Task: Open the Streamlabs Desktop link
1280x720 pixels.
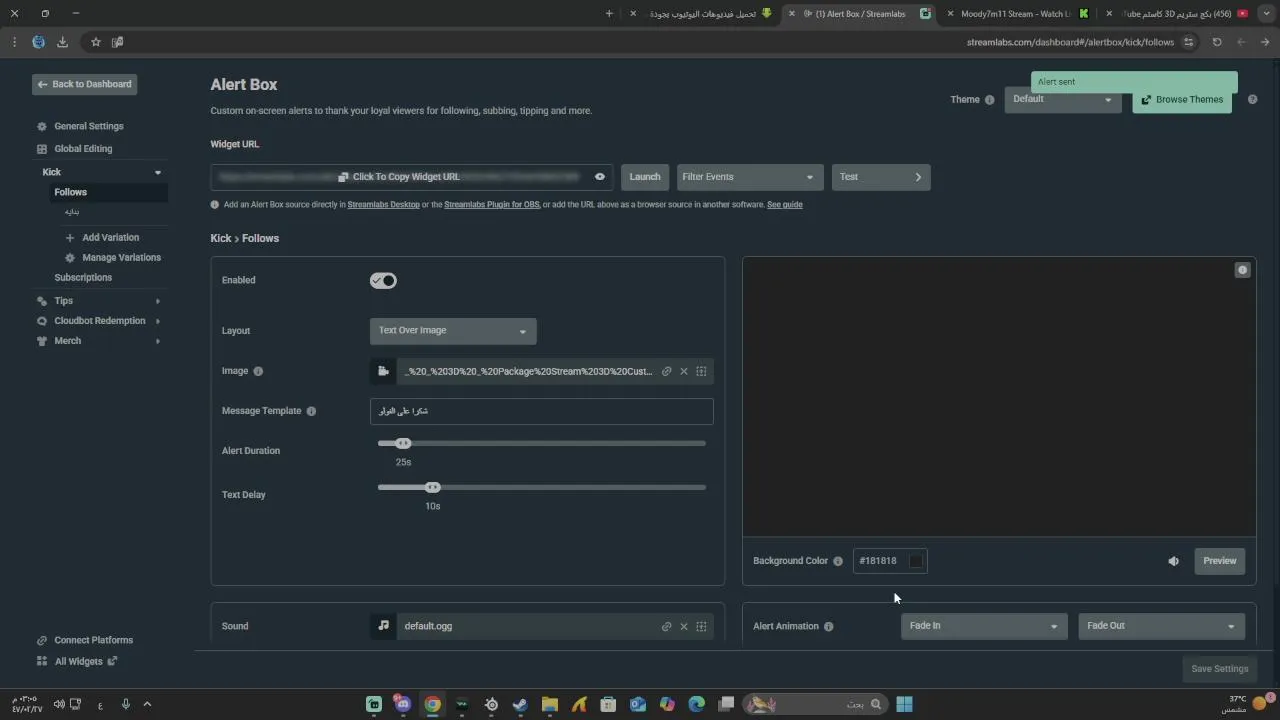Action: coord(384,205)
